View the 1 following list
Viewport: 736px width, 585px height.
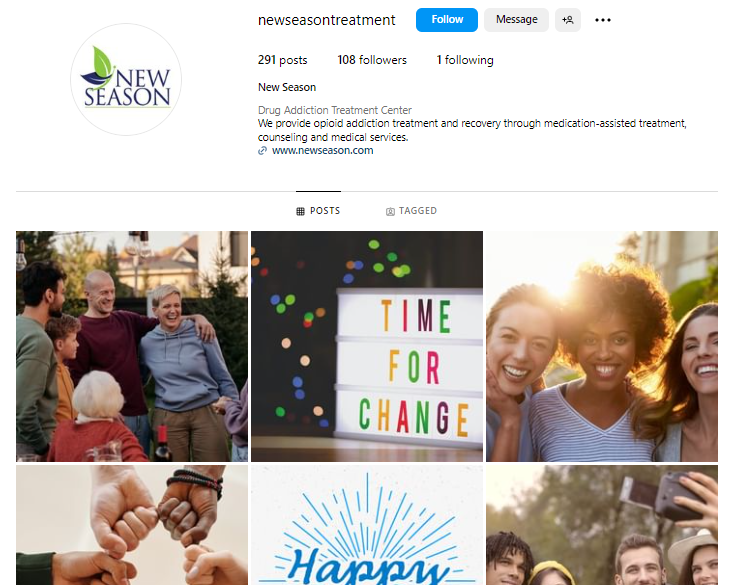tap(465, 60)
